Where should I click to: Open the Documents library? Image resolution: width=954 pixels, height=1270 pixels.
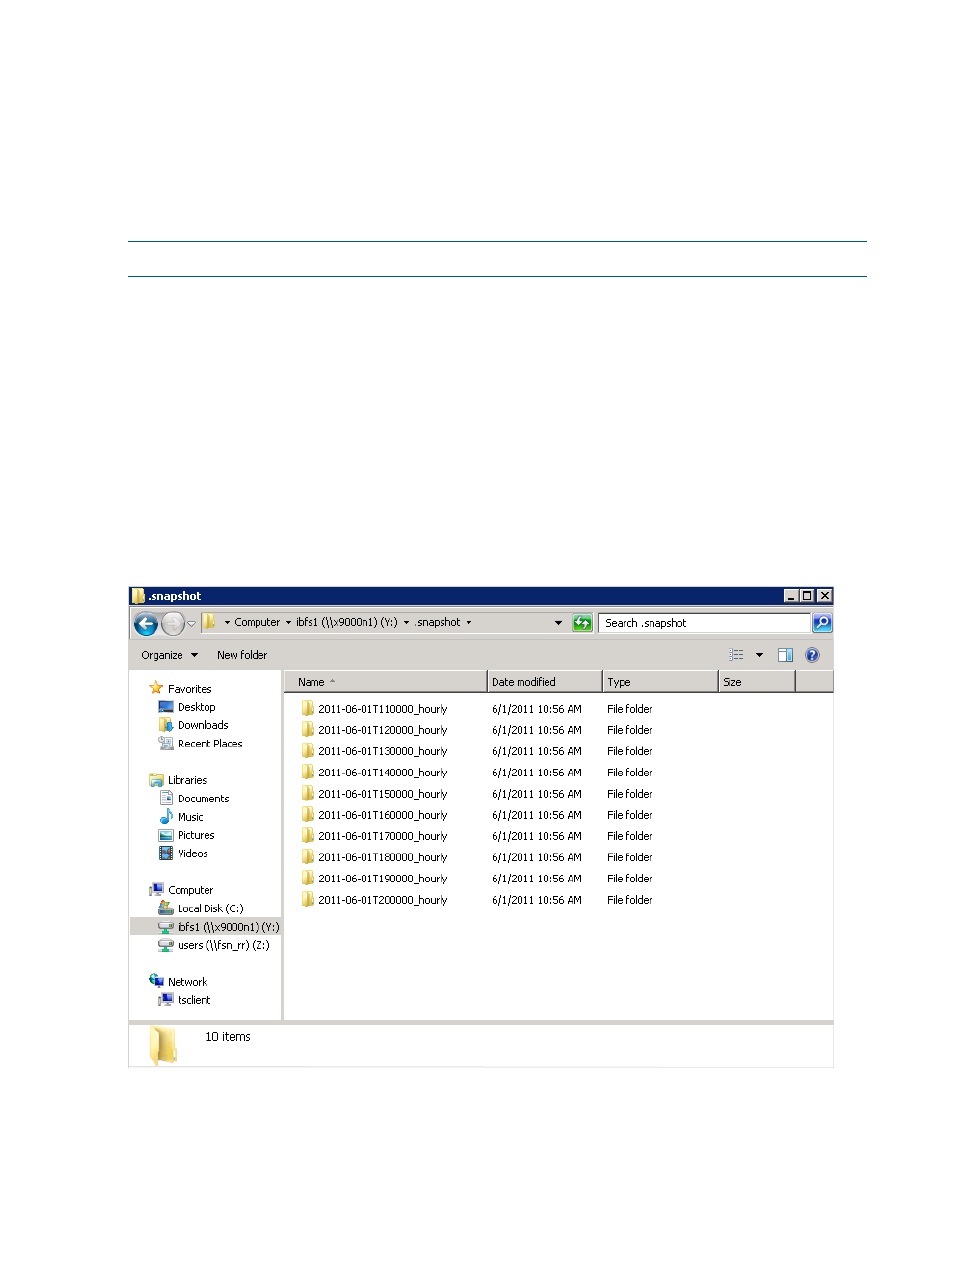tap(203, 798)
